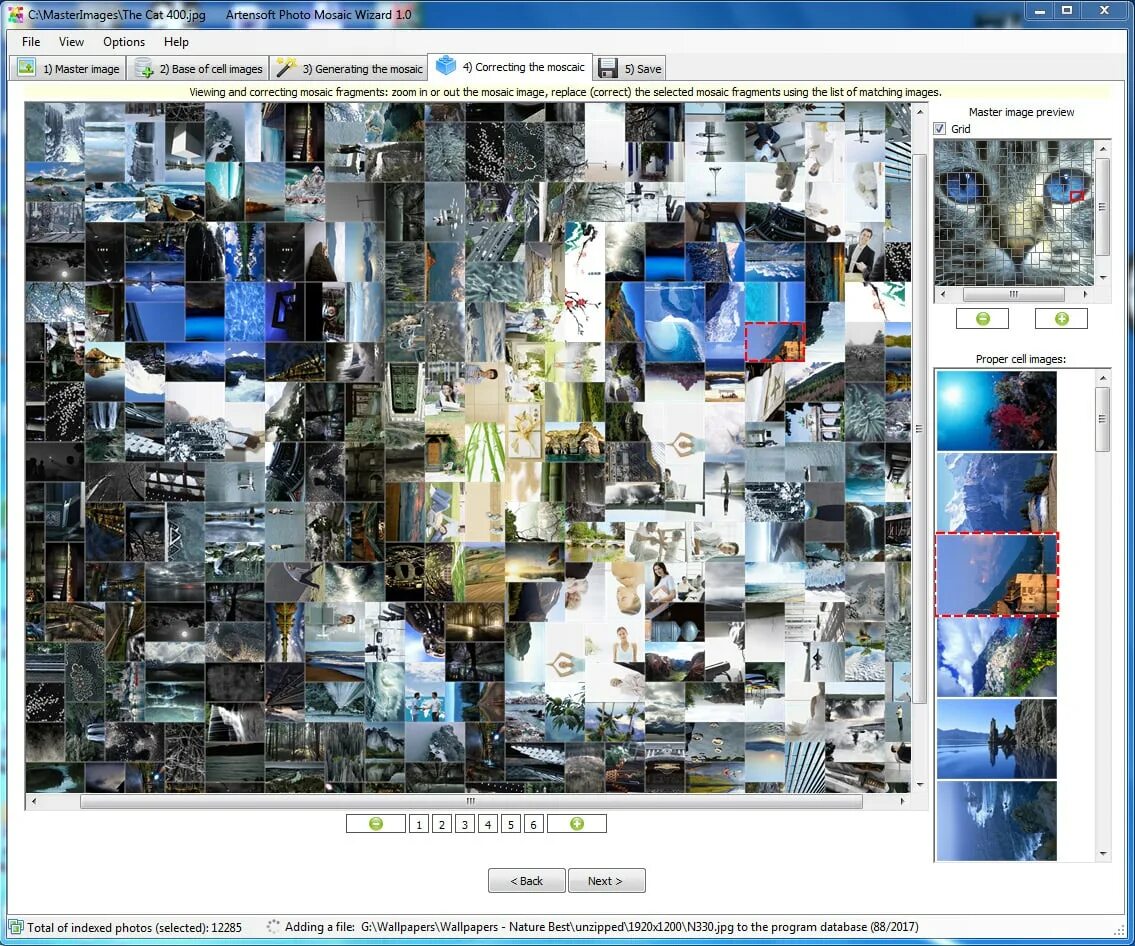Select the red-outlined mosaic fragment
1135x946 pixels.
775,342
